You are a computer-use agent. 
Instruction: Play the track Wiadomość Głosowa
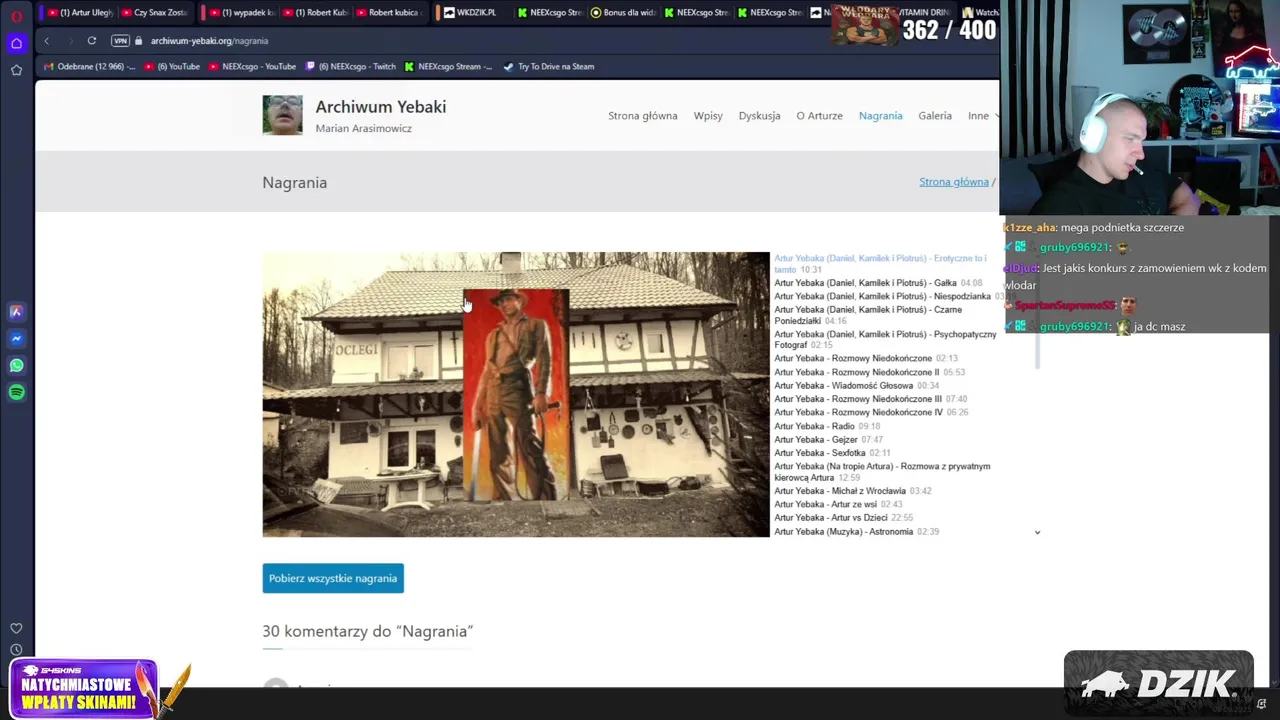(x=857, y=385)
